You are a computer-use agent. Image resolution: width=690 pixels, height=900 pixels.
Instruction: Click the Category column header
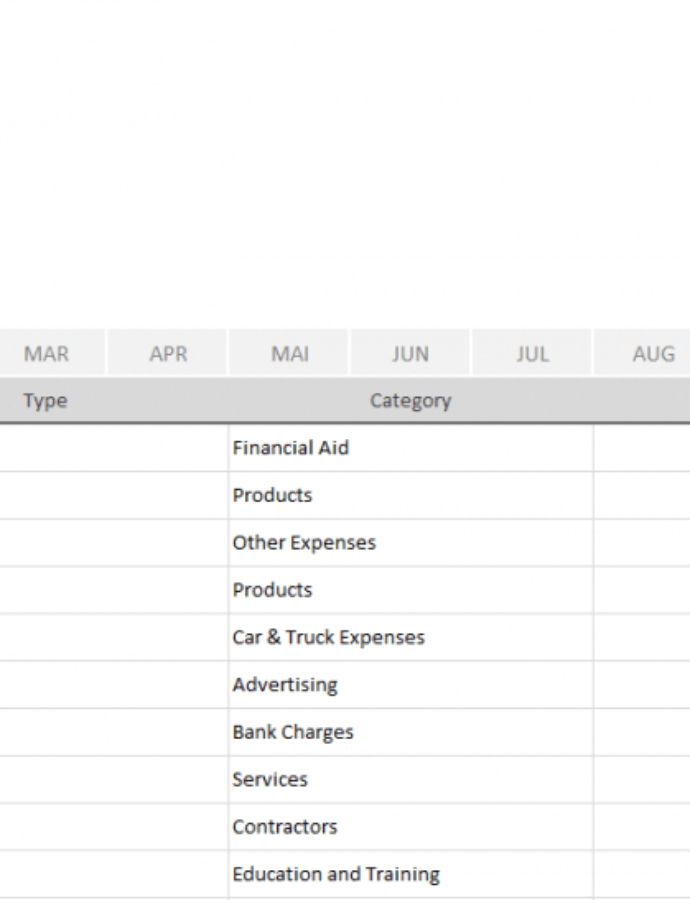click(410, 401)
